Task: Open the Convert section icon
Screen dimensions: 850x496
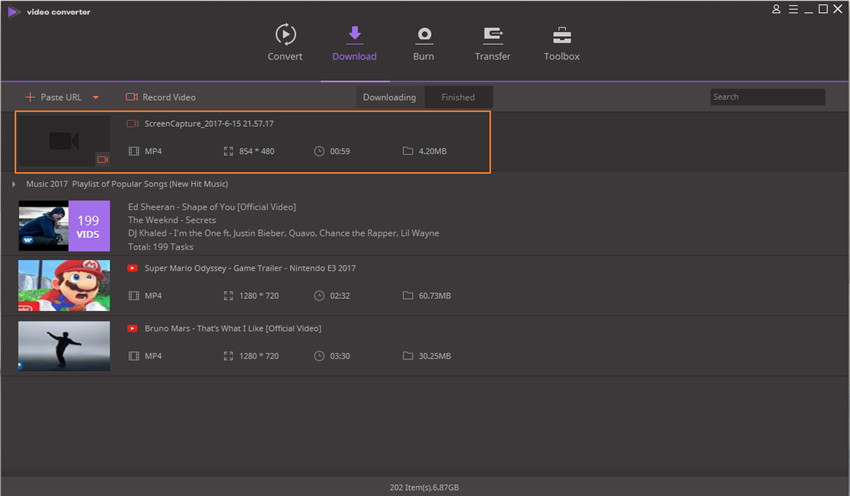Action: (285, 34)
